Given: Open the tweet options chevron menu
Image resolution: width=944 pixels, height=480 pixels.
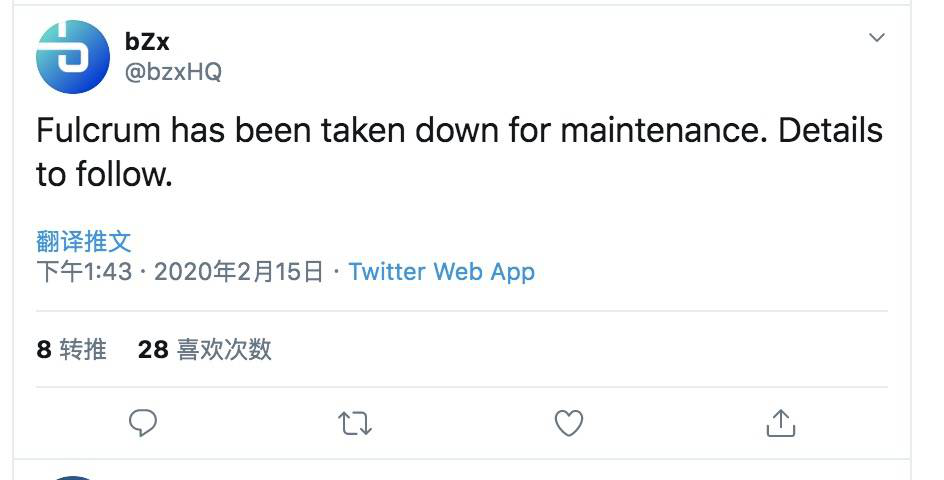Looking at the screenshot, I should (877, 38).
